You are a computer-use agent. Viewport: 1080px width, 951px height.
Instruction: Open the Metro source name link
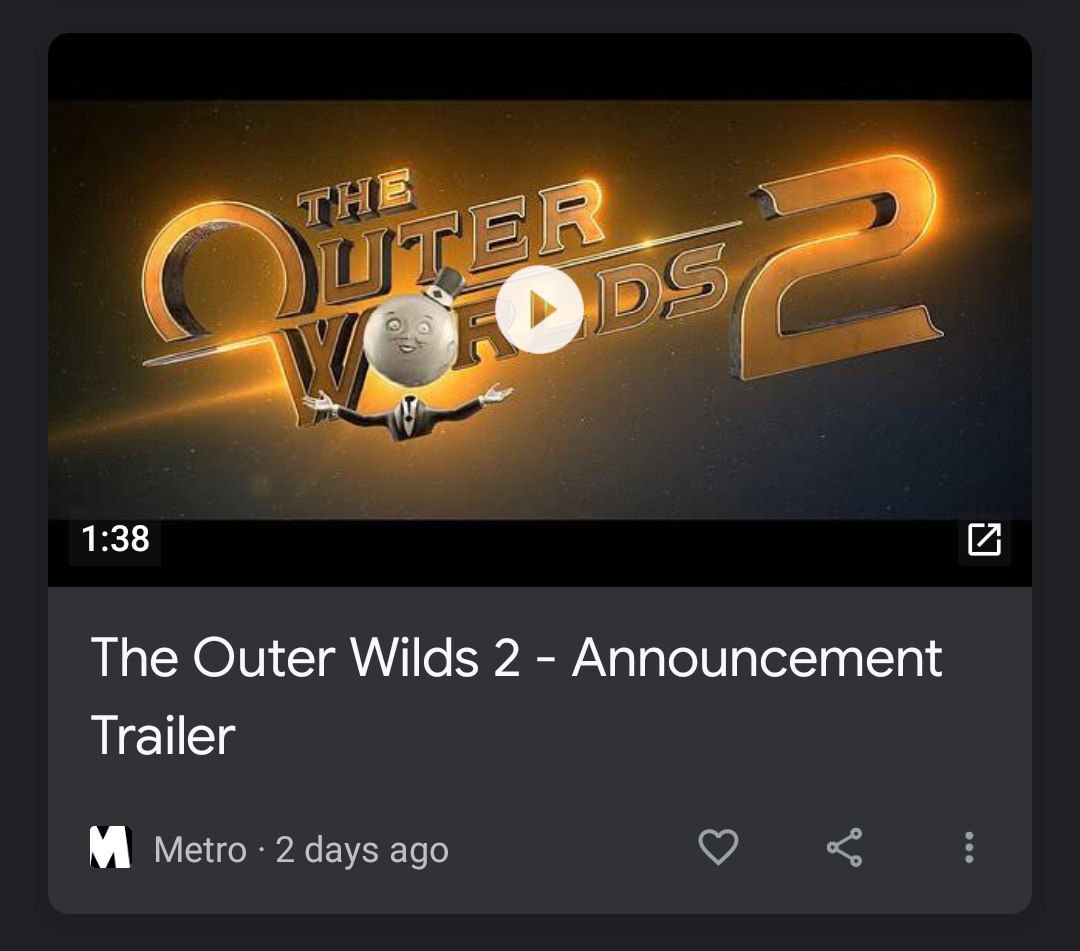[x=200, y=849]
